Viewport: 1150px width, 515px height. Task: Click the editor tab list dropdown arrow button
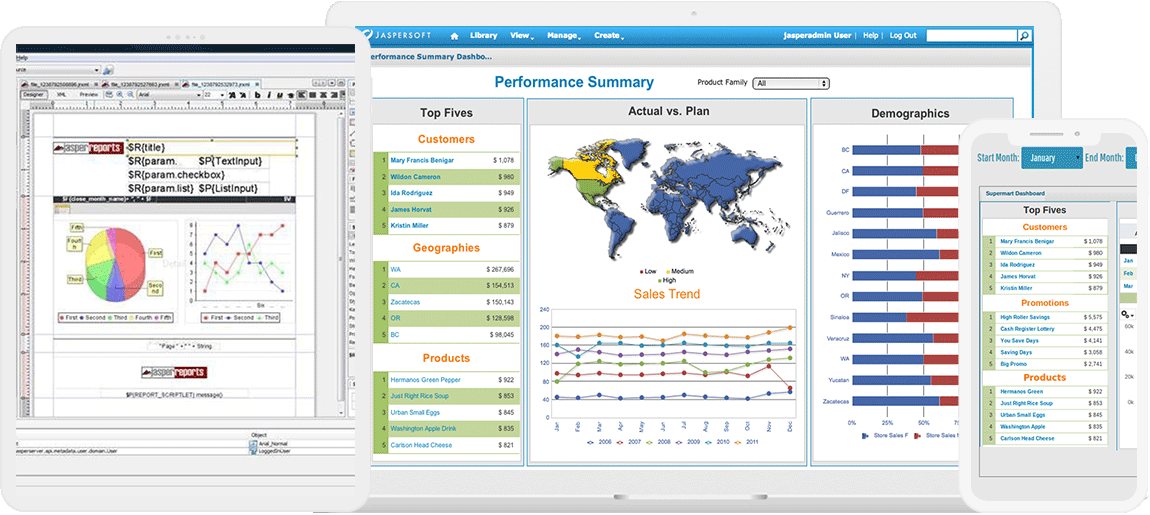pos(332,83)
